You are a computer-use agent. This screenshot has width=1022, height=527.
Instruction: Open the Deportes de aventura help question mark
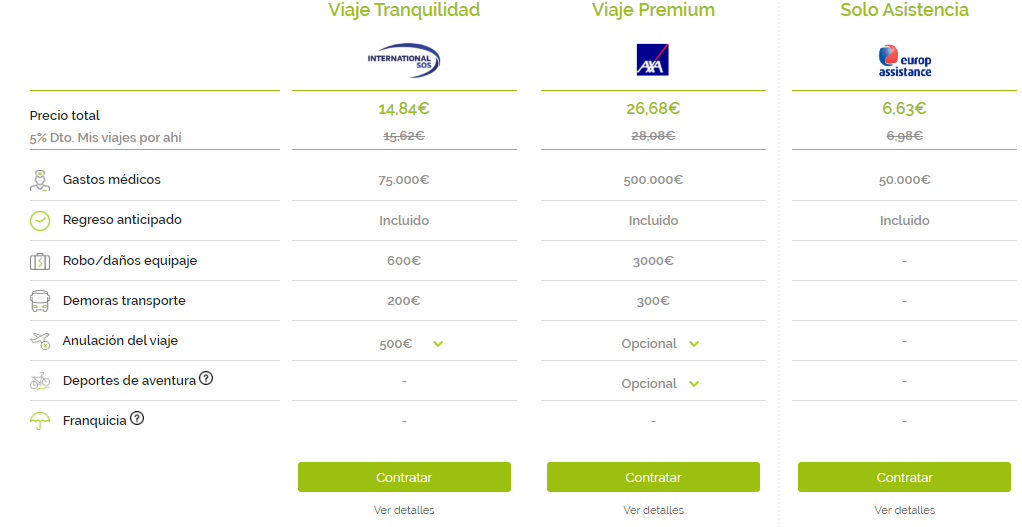tap(206, 378)
